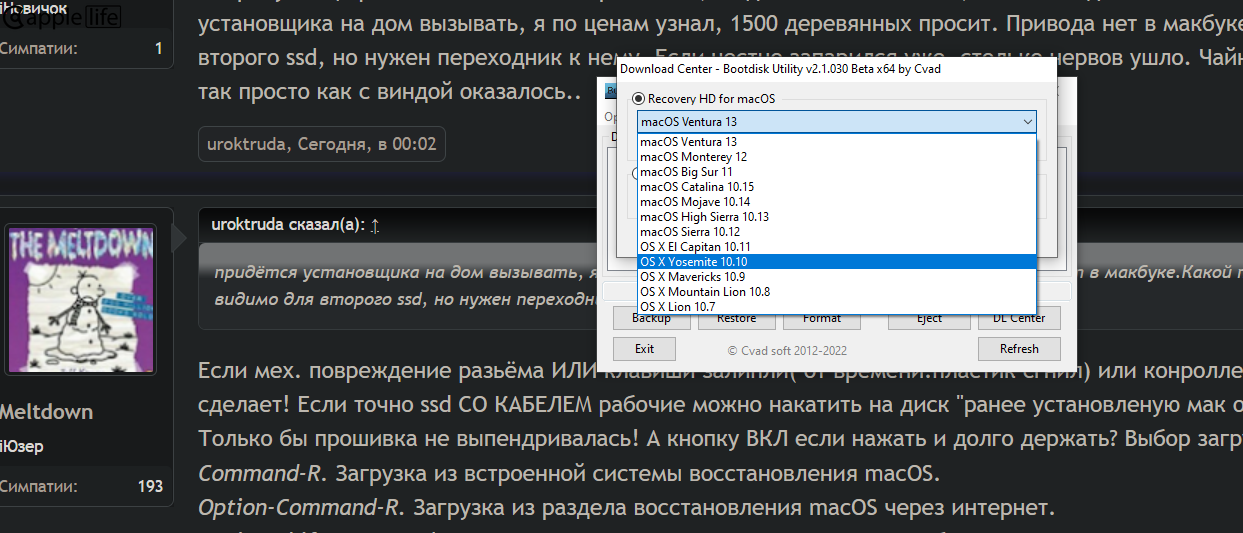Image resolution: width=1243 pixels, height=533 pixels.
Task: Open the 'Сегодня, в 00:02' post timestamp link
Action: pyautogui.click(x=368, y=144)
